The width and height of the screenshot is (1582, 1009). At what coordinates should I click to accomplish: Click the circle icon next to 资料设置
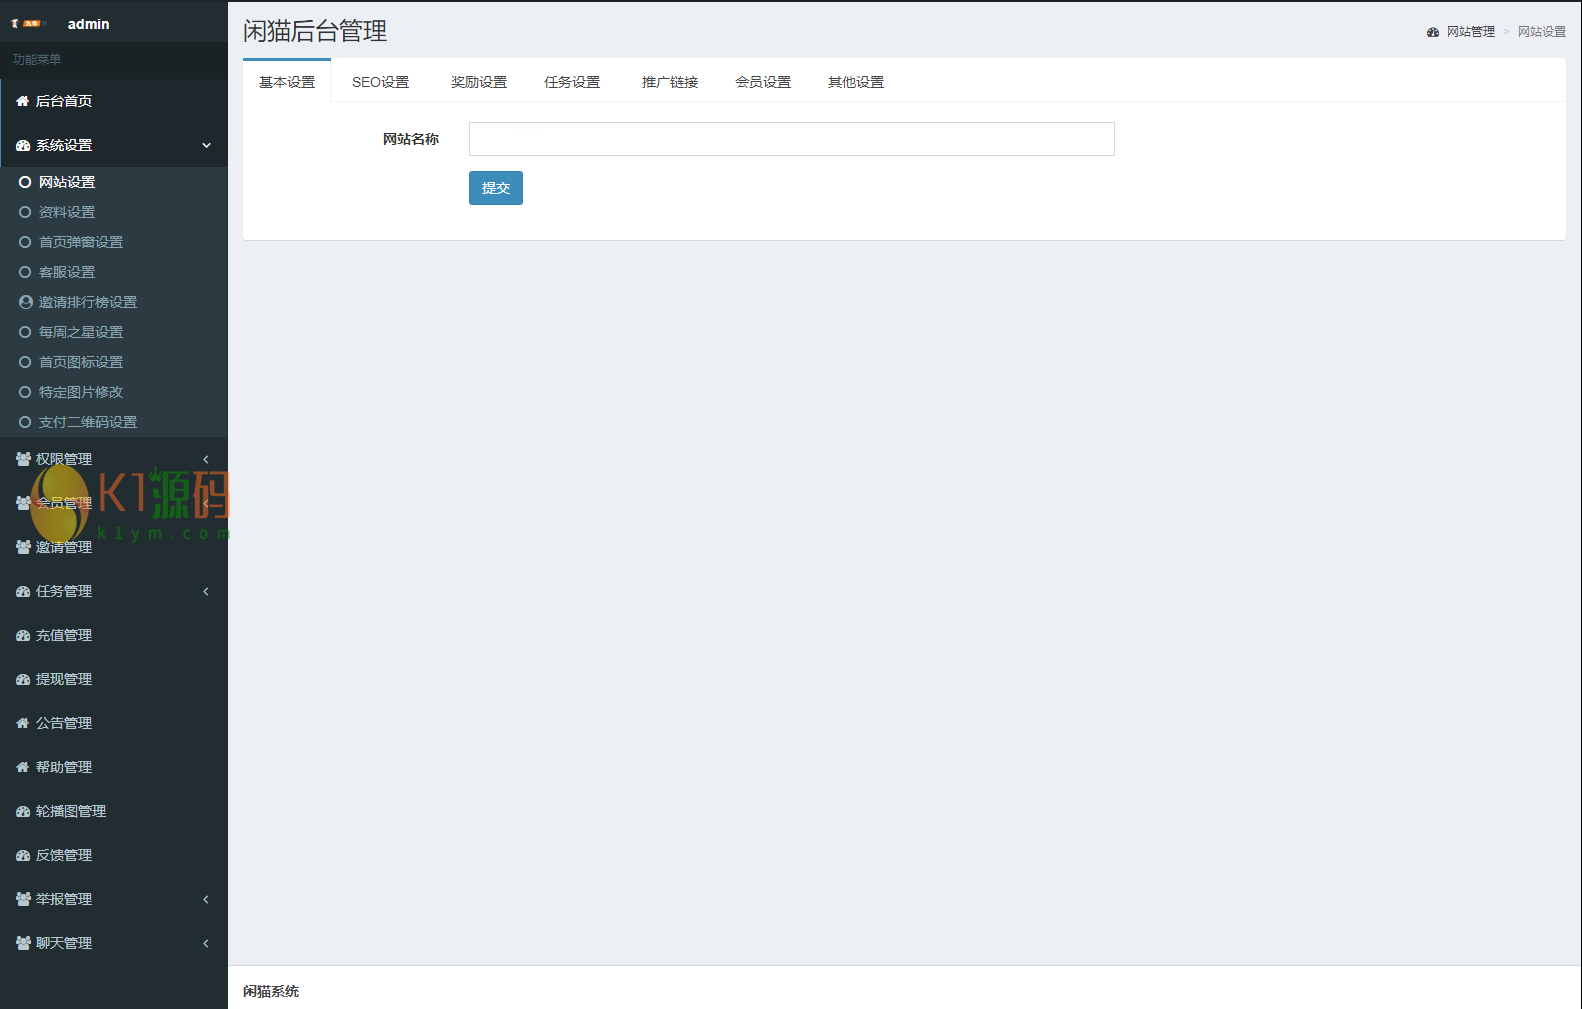[x=25, y=212]
